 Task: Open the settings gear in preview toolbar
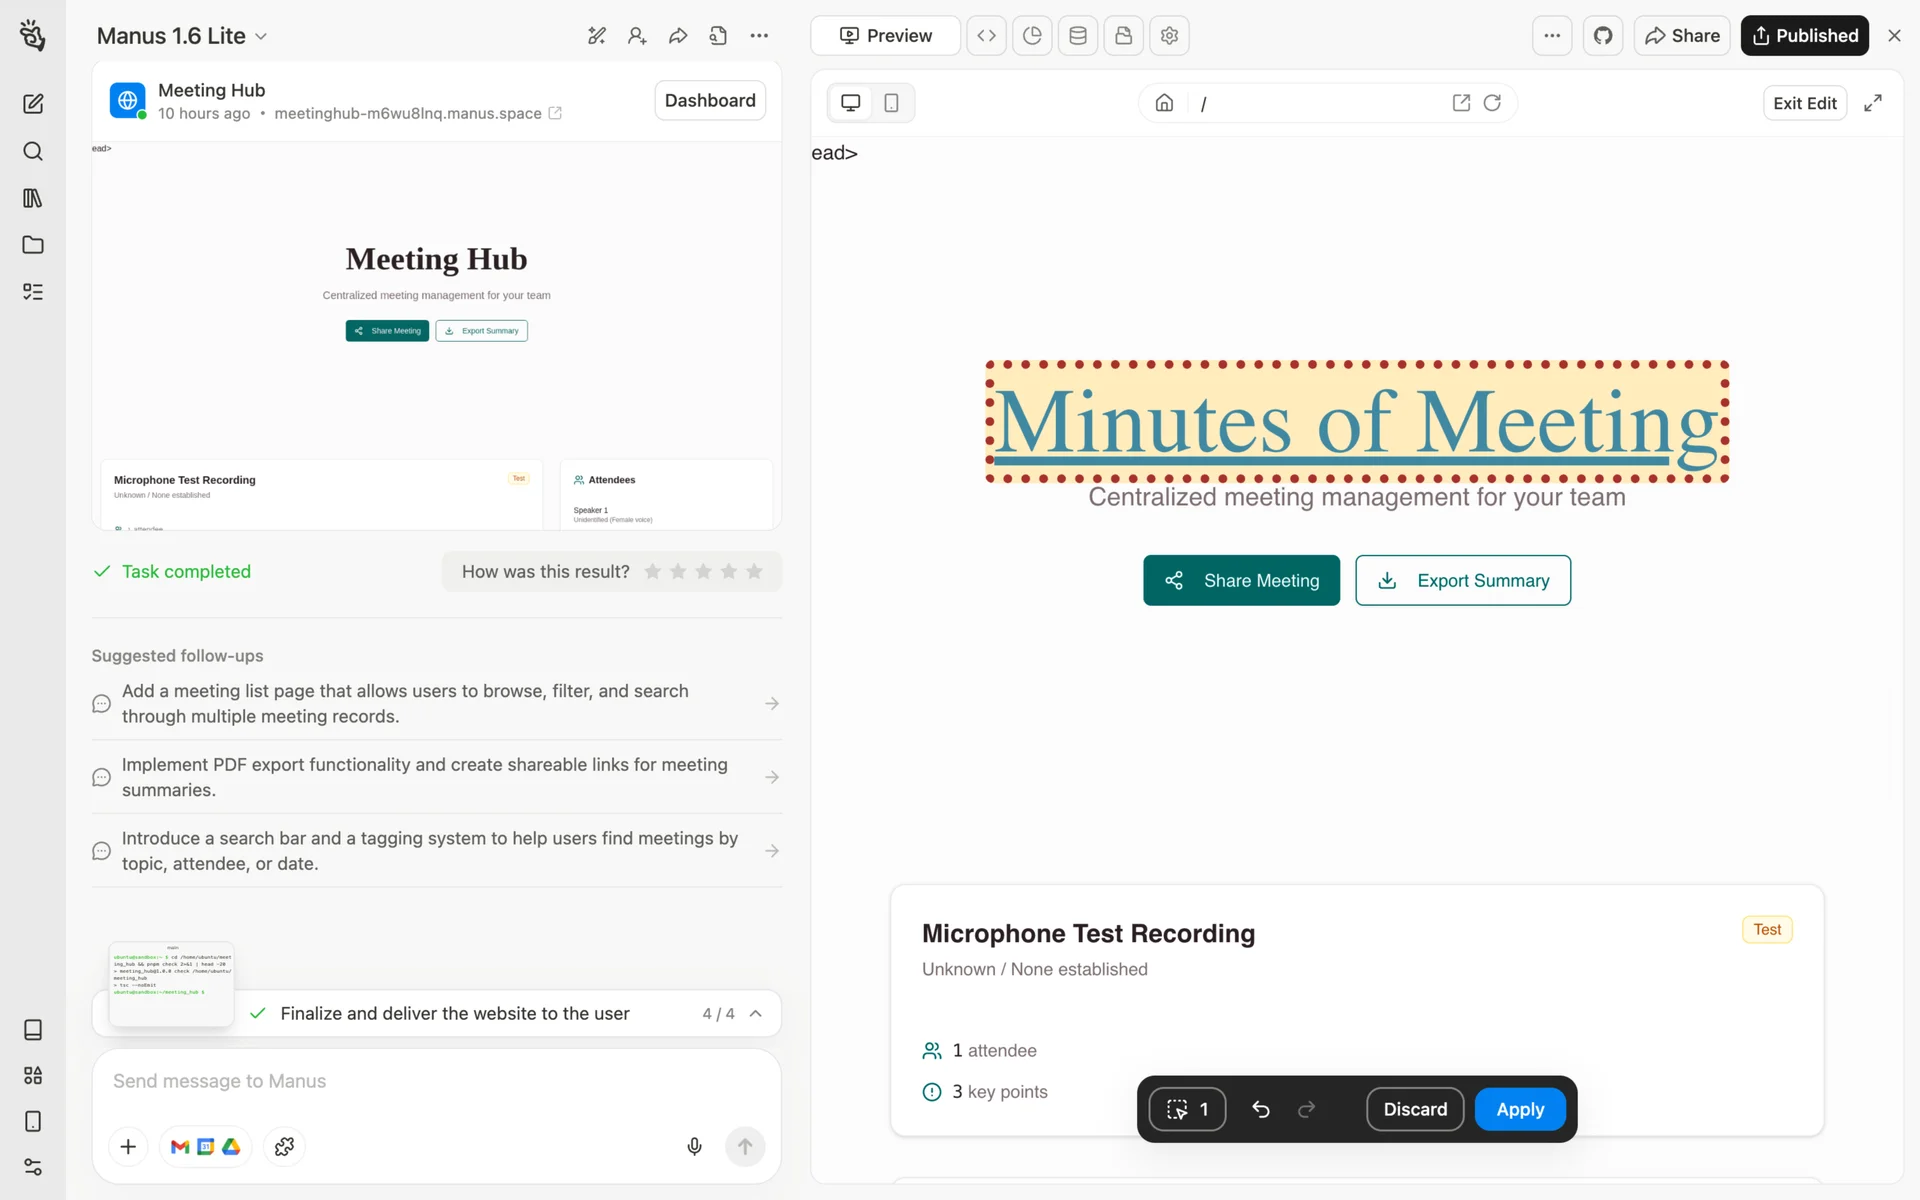click(x=1169, y=36)
